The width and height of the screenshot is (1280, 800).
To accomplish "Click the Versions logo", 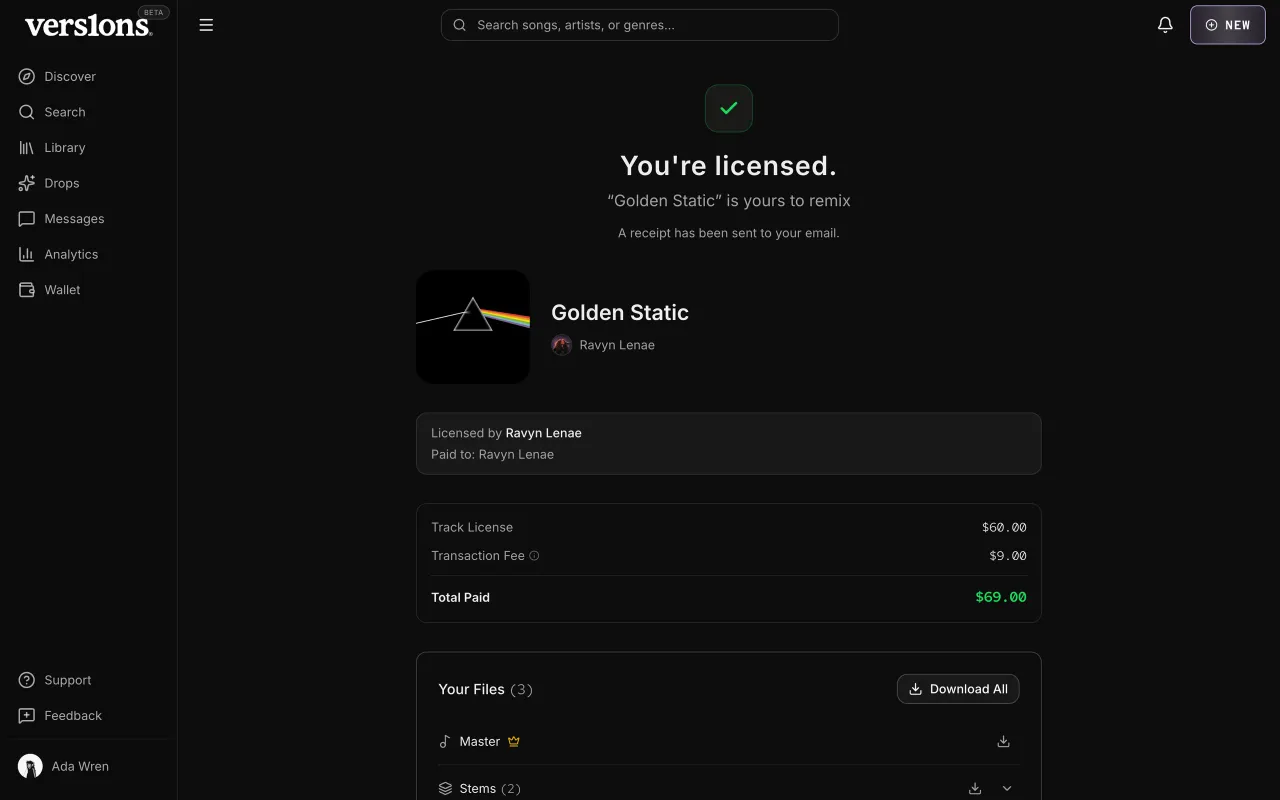I will click(x=88, y=26).
